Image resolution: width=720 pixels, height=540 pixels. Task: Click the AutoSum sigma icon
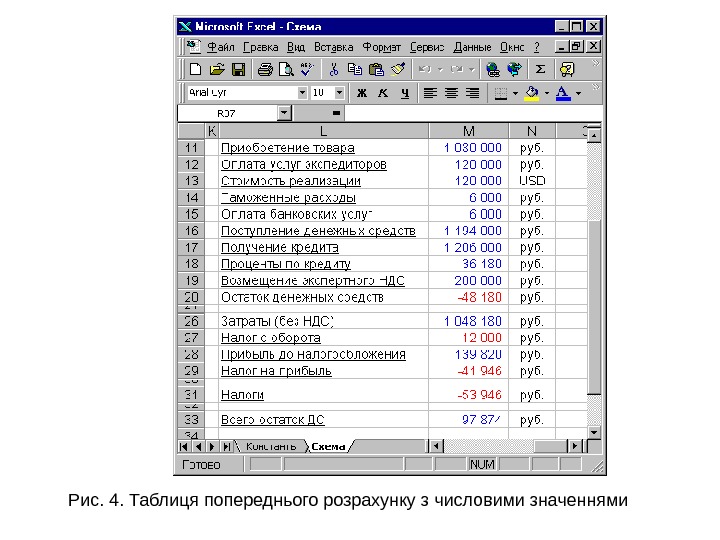pos(540,69)
